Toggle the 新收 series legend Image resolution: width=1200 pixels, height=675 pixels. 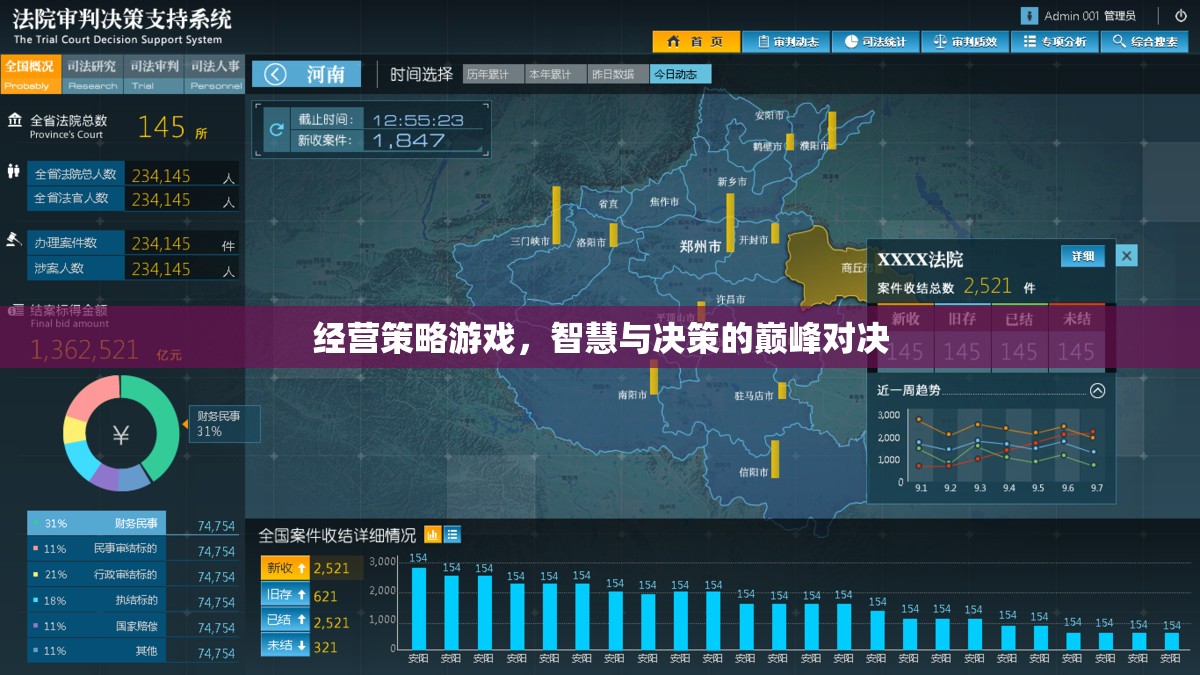click(286, 568)
